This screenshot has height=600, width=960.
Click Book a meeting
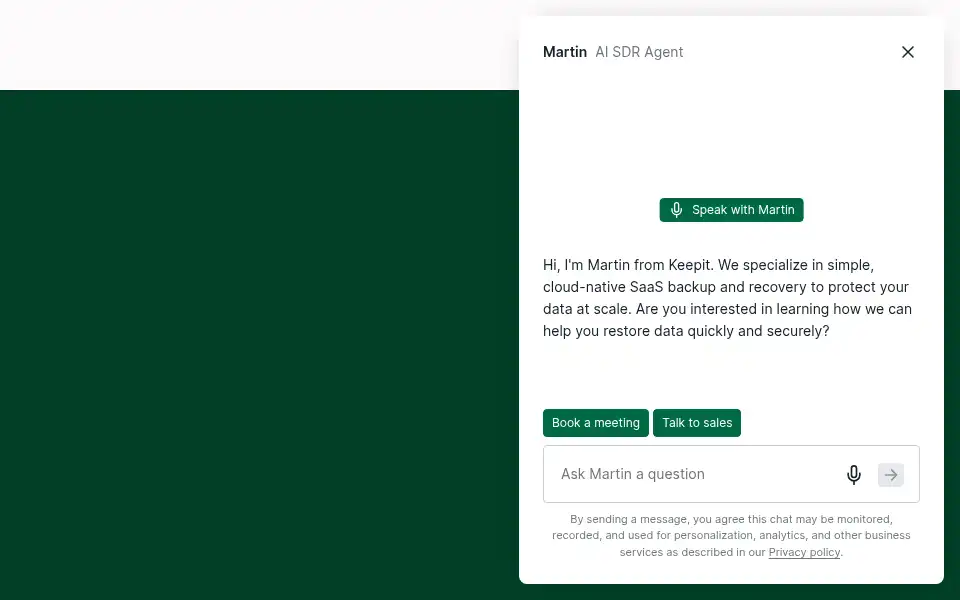[595, 423]
